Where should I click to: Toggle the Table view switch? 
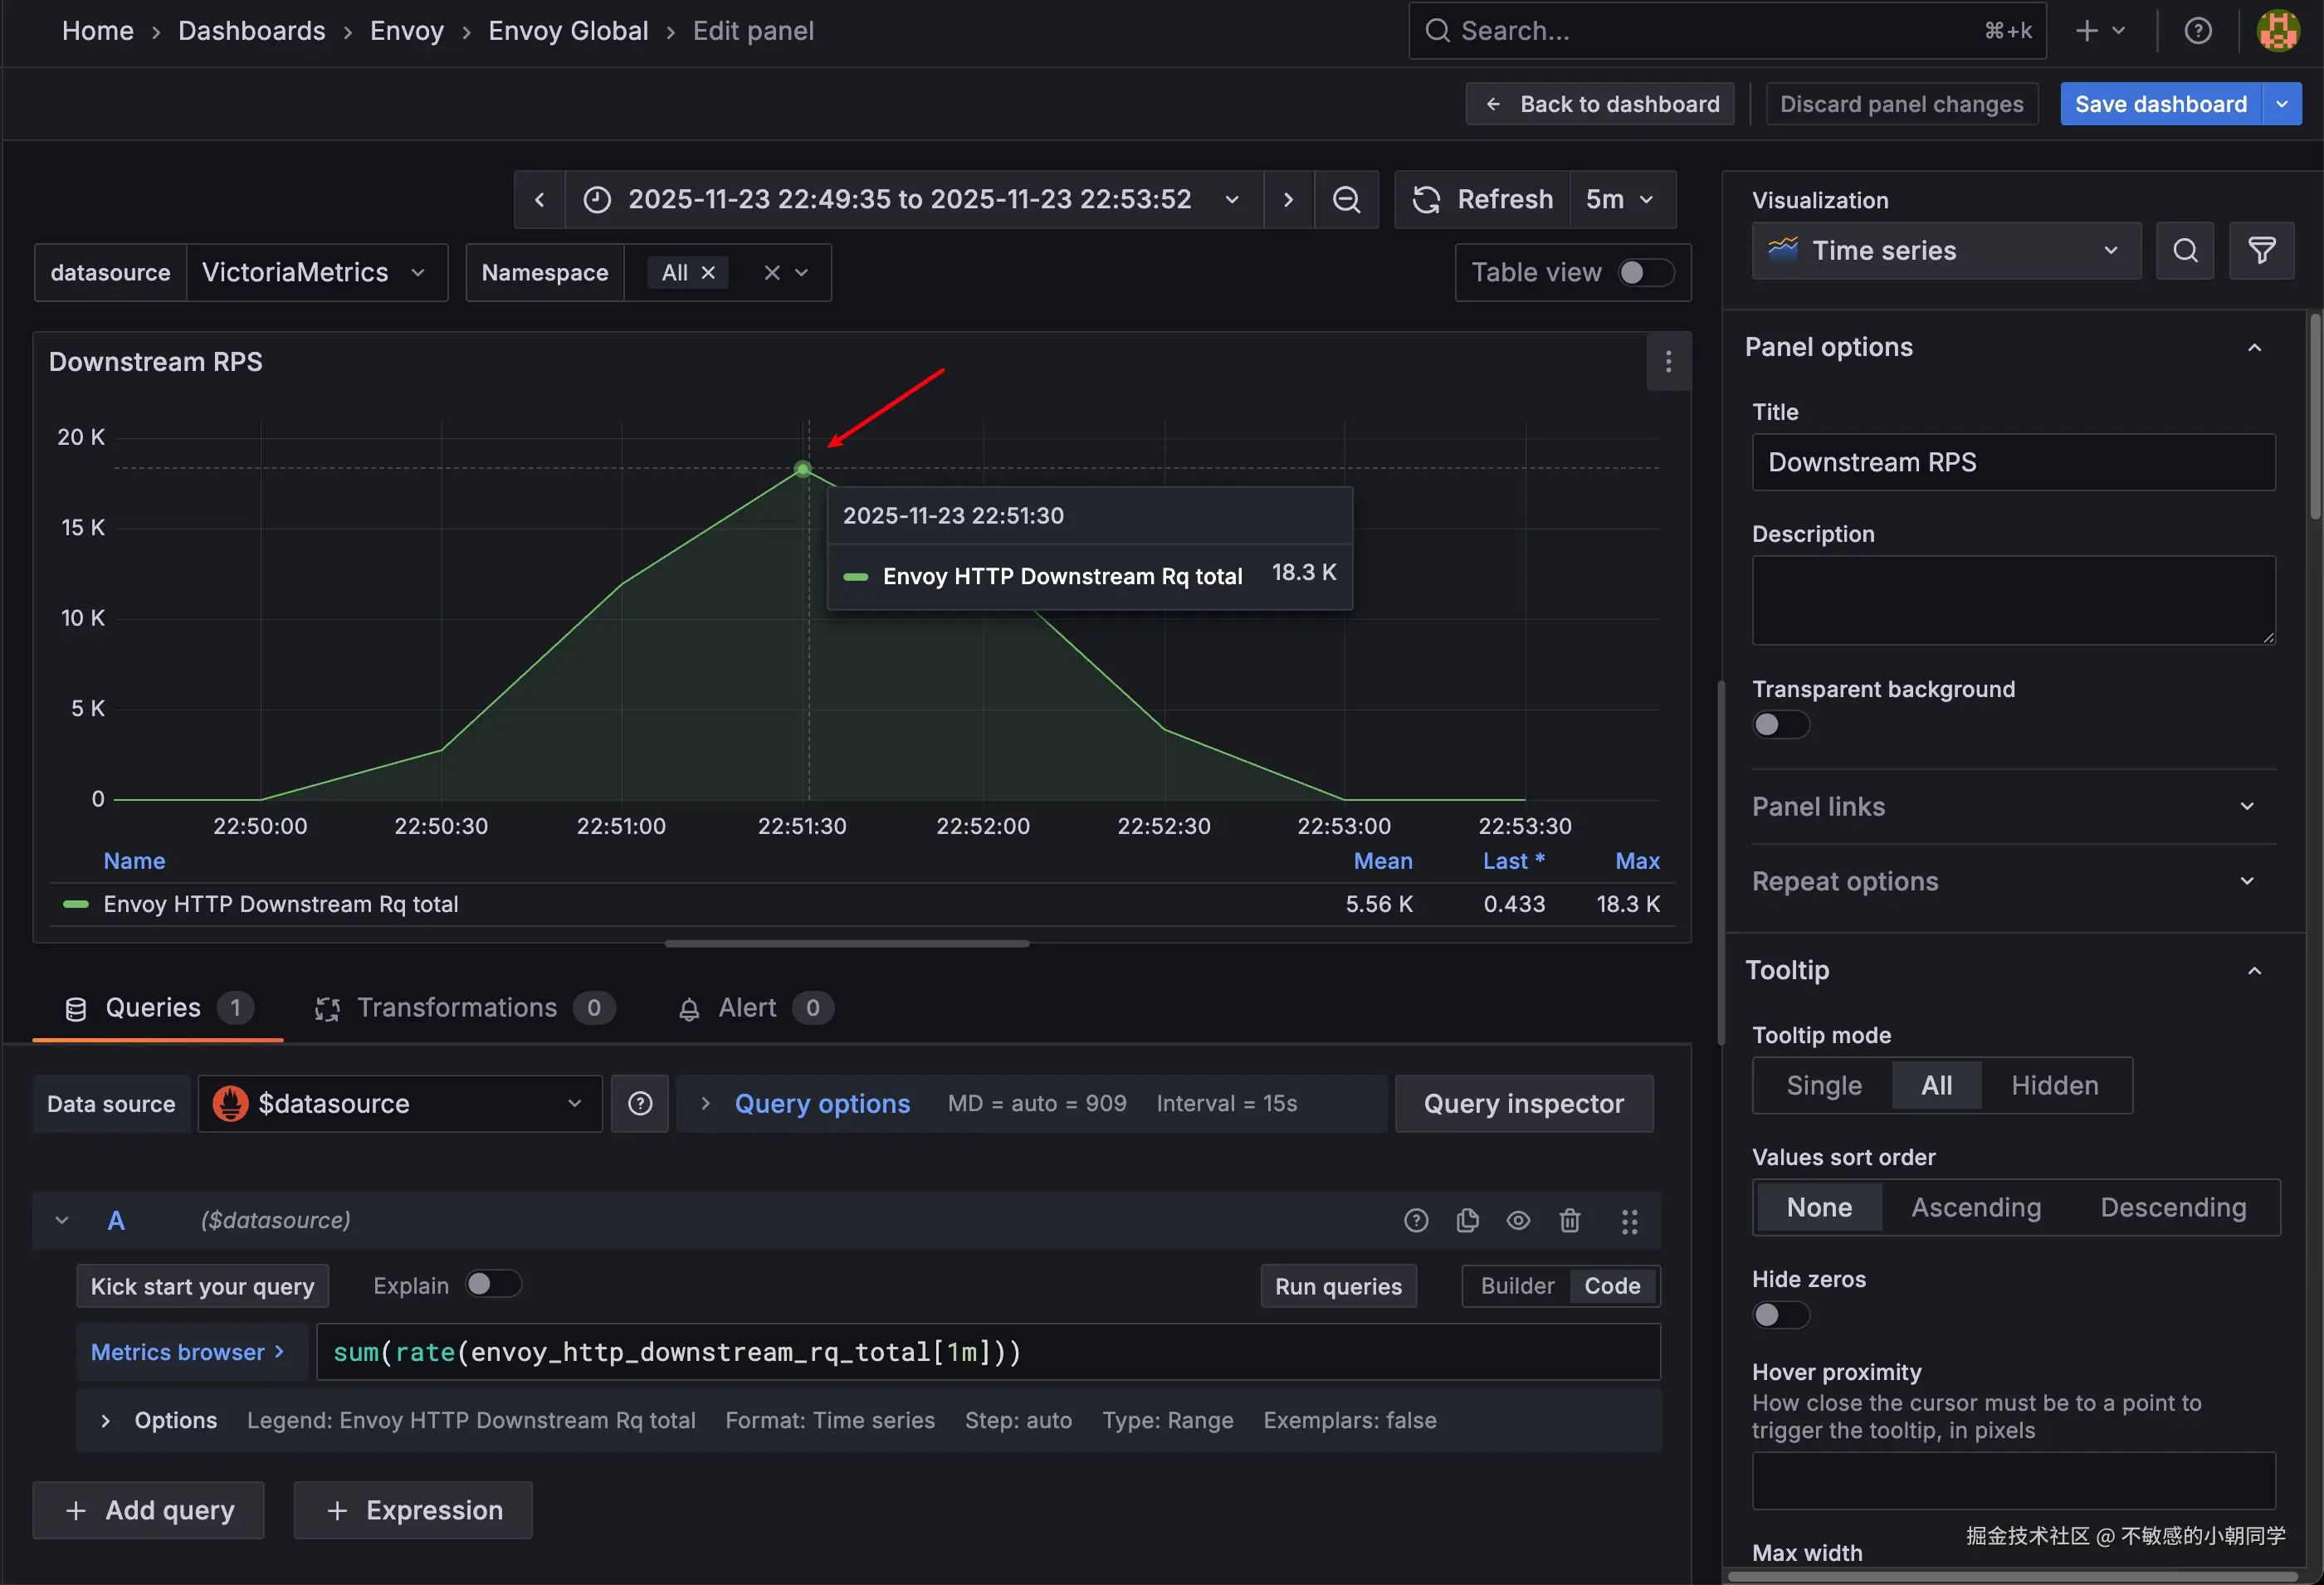pos(1646,273)
